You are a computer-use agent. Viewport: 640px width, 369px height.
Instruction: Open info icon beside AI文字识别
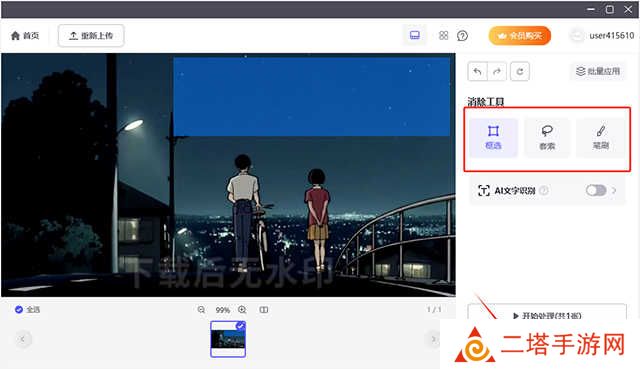pyautogui.click(x=544, y=190)
